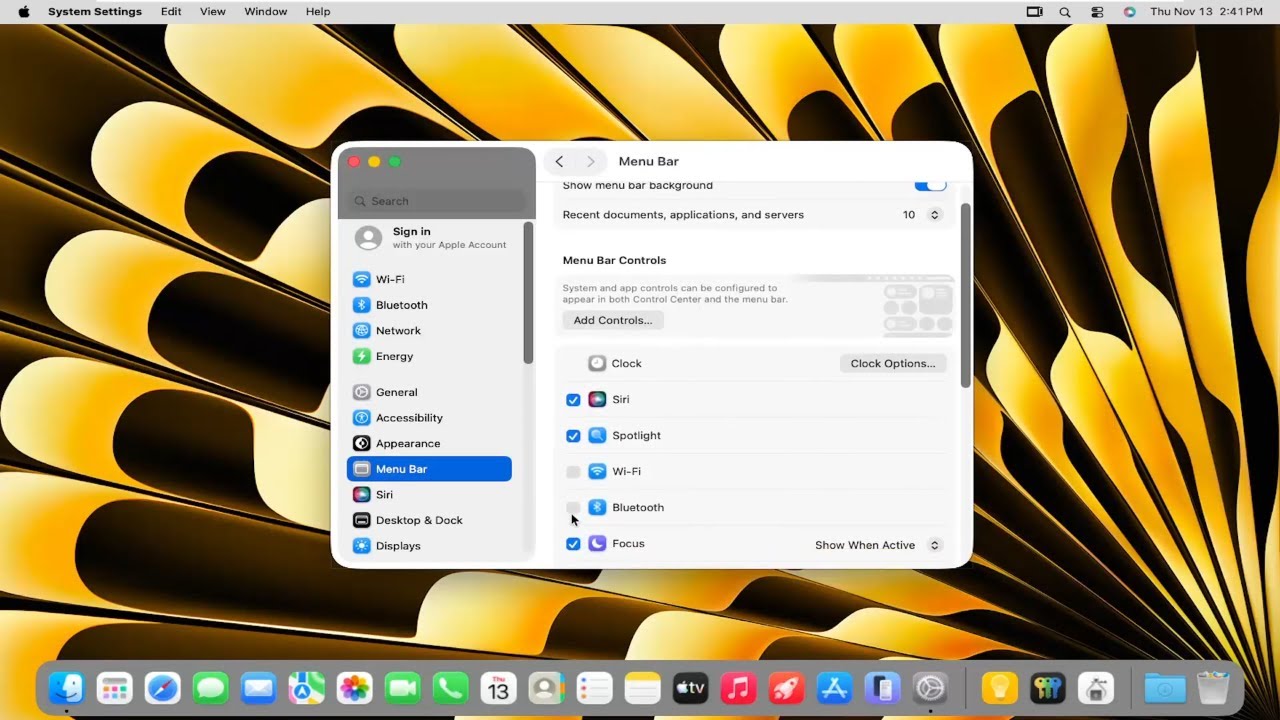Click the red rocket Dock icon

click(786, 688)
